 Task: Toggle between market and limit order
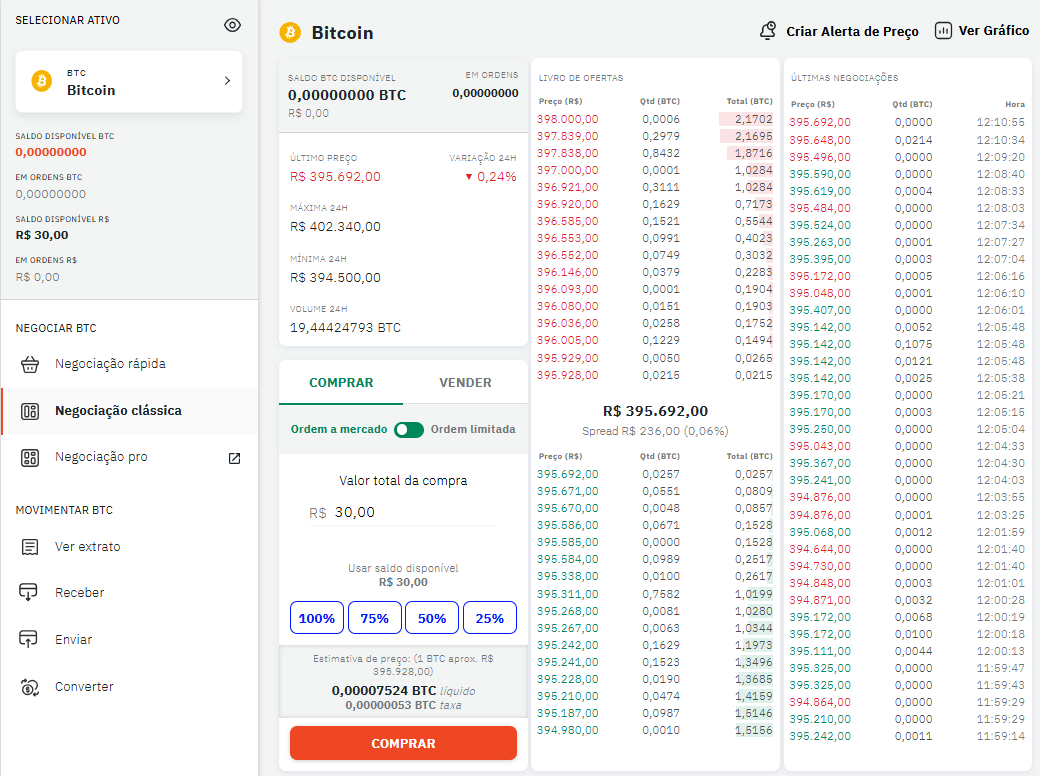(x=409, y=430)
